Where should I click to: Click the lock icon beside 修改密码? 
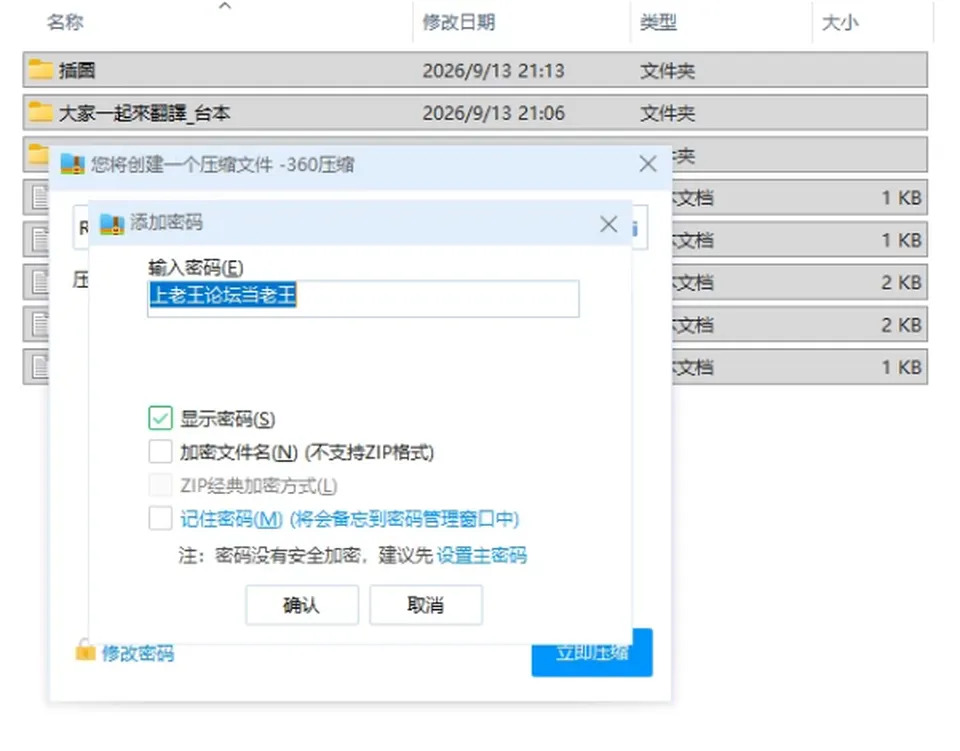85,651
